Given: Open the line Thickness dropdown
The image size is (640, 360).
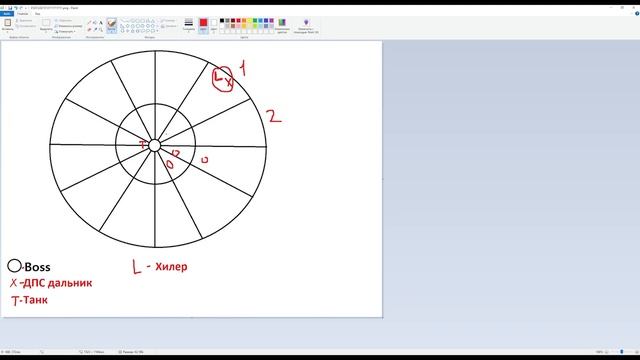Looking at the screenshot, I should (189, 25).
